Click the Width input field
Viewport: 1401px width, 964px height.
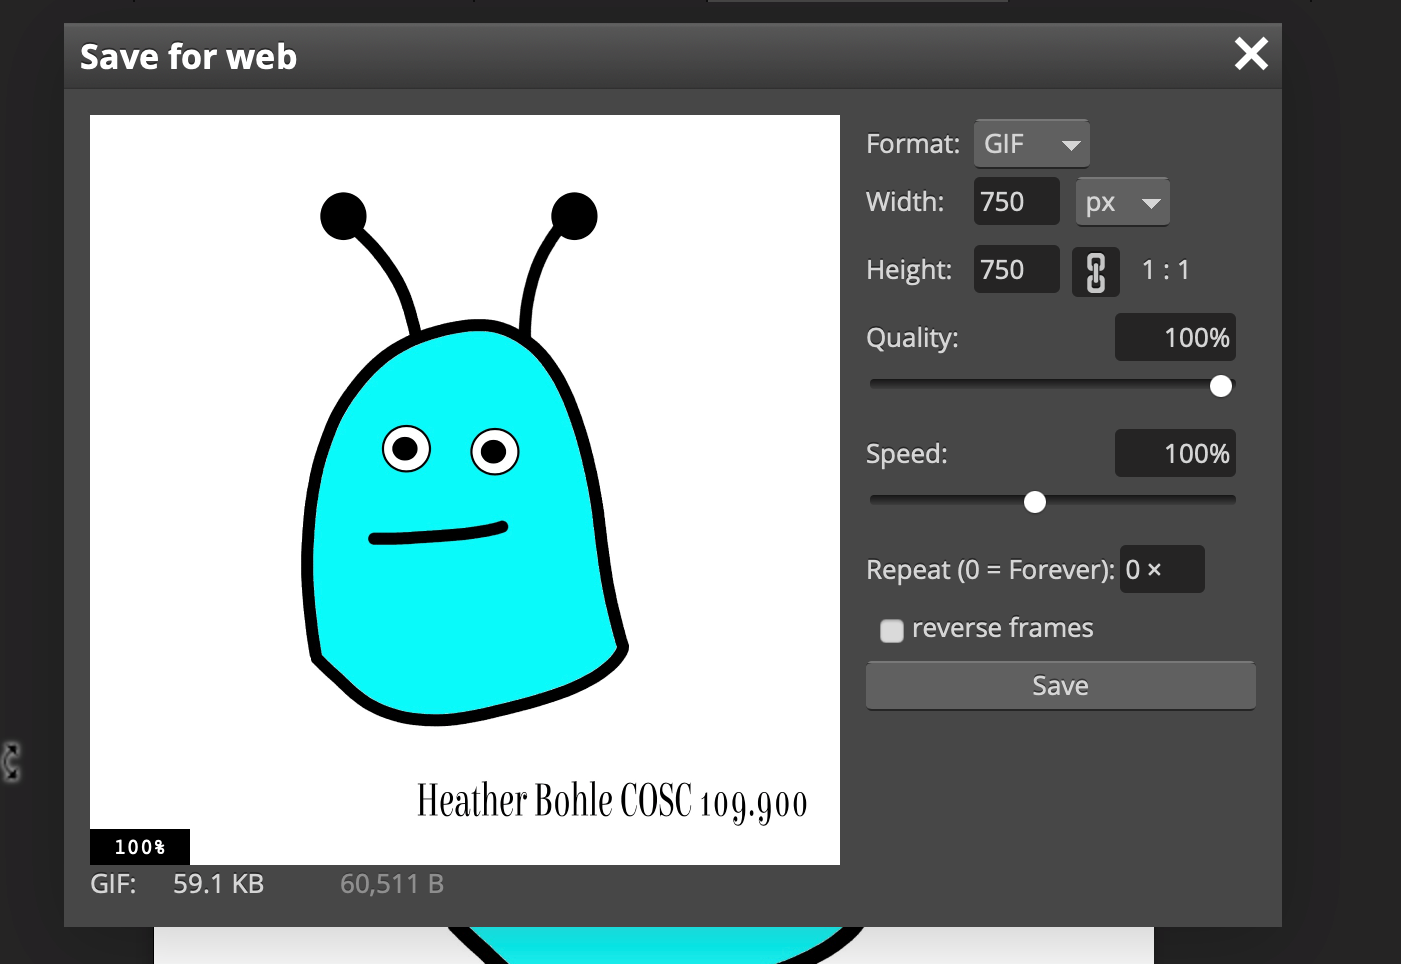click(1015, 202)
